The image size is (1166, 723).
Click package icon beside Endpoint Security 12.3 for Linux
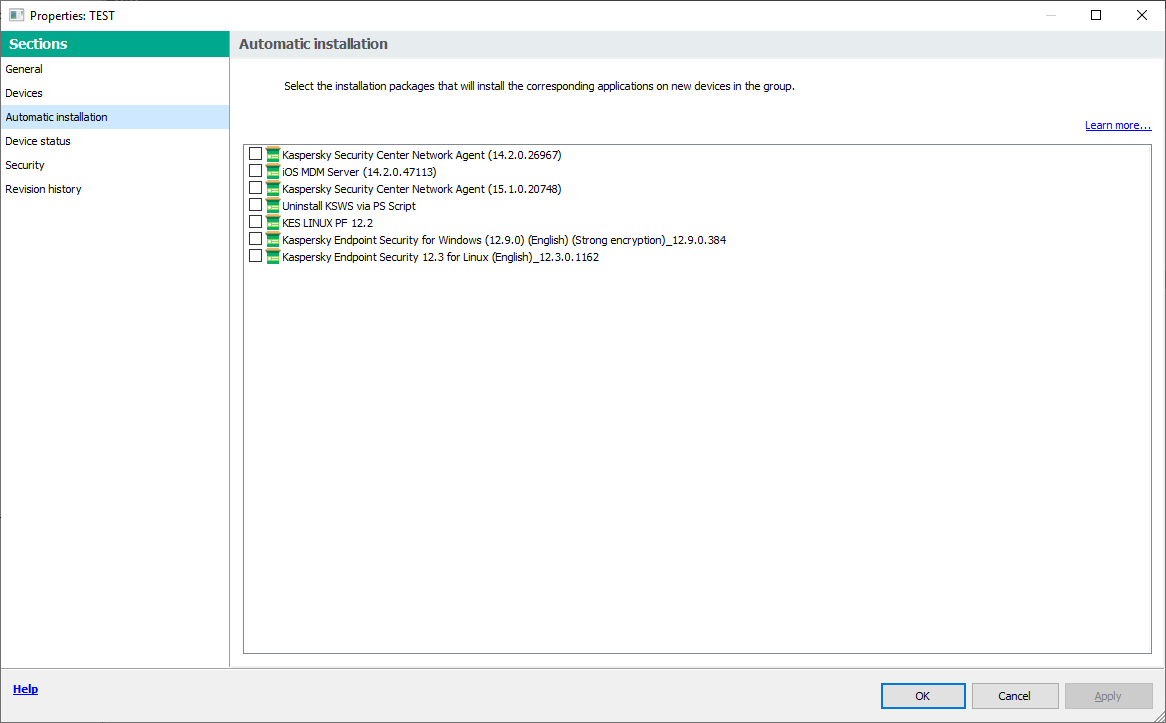coord(272,257)
